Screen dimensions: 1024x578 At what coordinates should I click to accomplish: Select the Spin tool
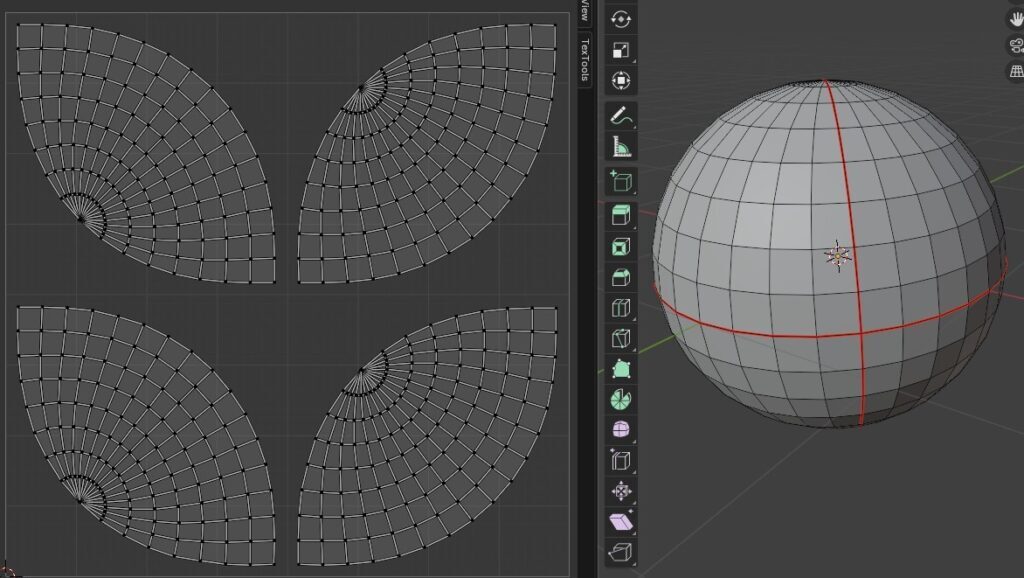(x=620, y=399)
